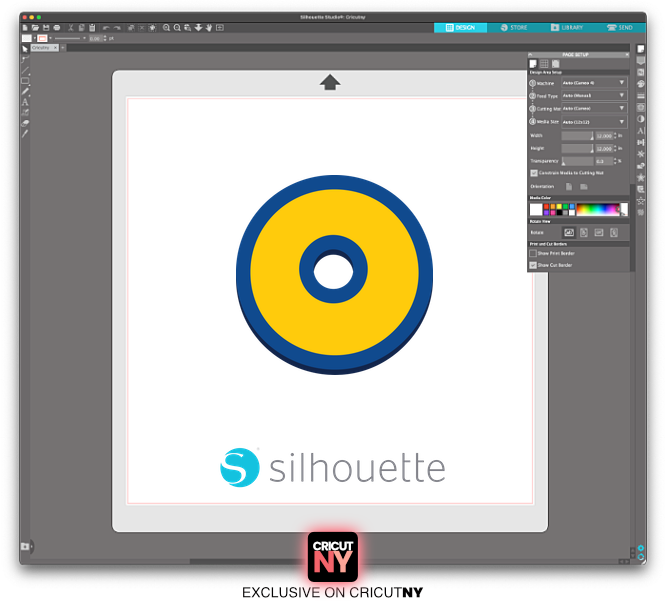The image size is (665, 604).
Task: Add a new document tab with plus
Action: click(63, 48)
